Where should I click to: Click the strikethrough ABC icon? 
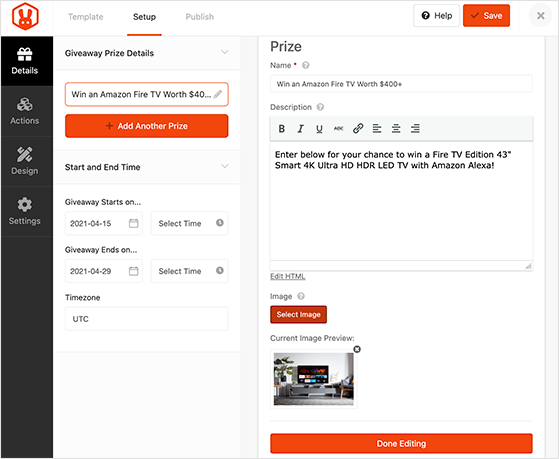click(338, 128)
